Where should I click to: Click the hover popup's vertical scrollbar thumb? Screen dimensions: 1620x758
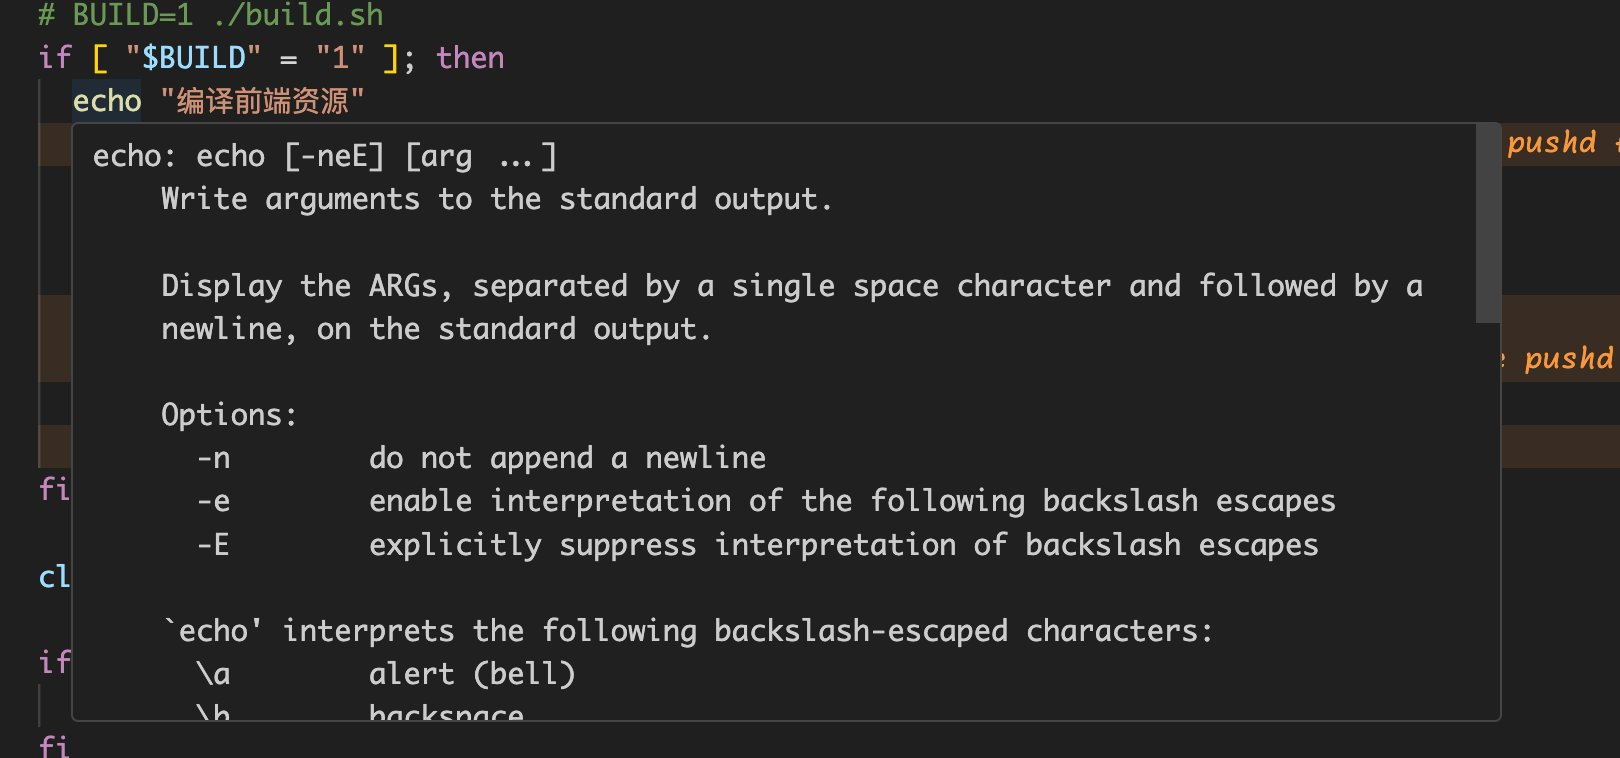pyautogui.click(x=1488, y=223)
